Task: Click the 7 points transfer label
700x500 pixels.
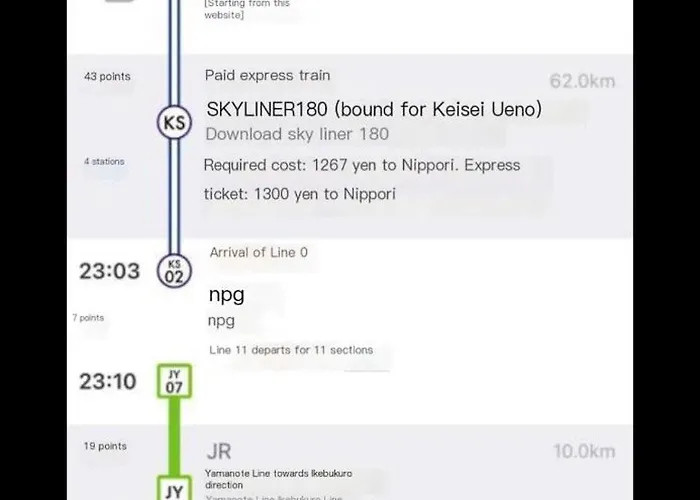Action: [x=88, y=318]
